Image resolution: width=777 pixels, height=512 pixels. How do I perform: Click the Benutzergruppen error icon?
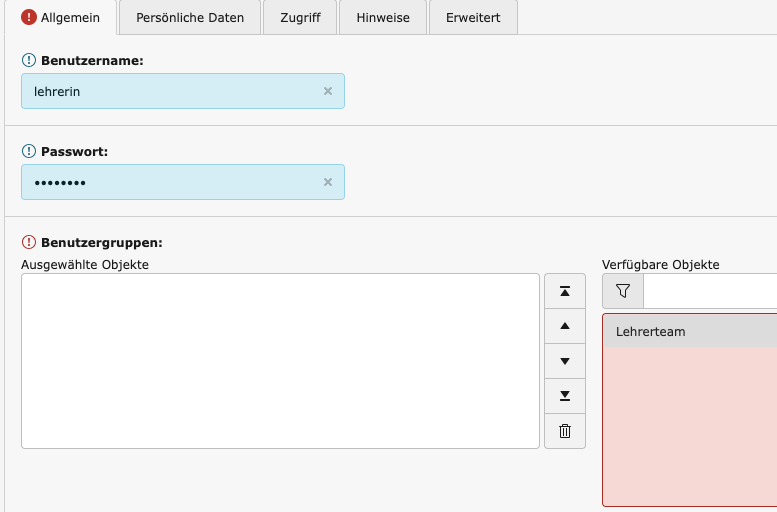tap(29, 242)
